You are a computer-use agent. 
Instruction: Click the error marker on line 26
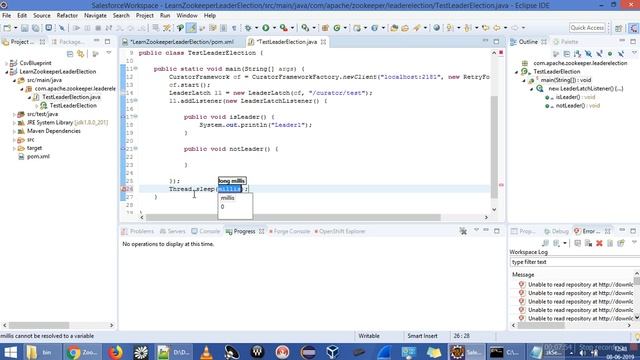pos(123,189)
